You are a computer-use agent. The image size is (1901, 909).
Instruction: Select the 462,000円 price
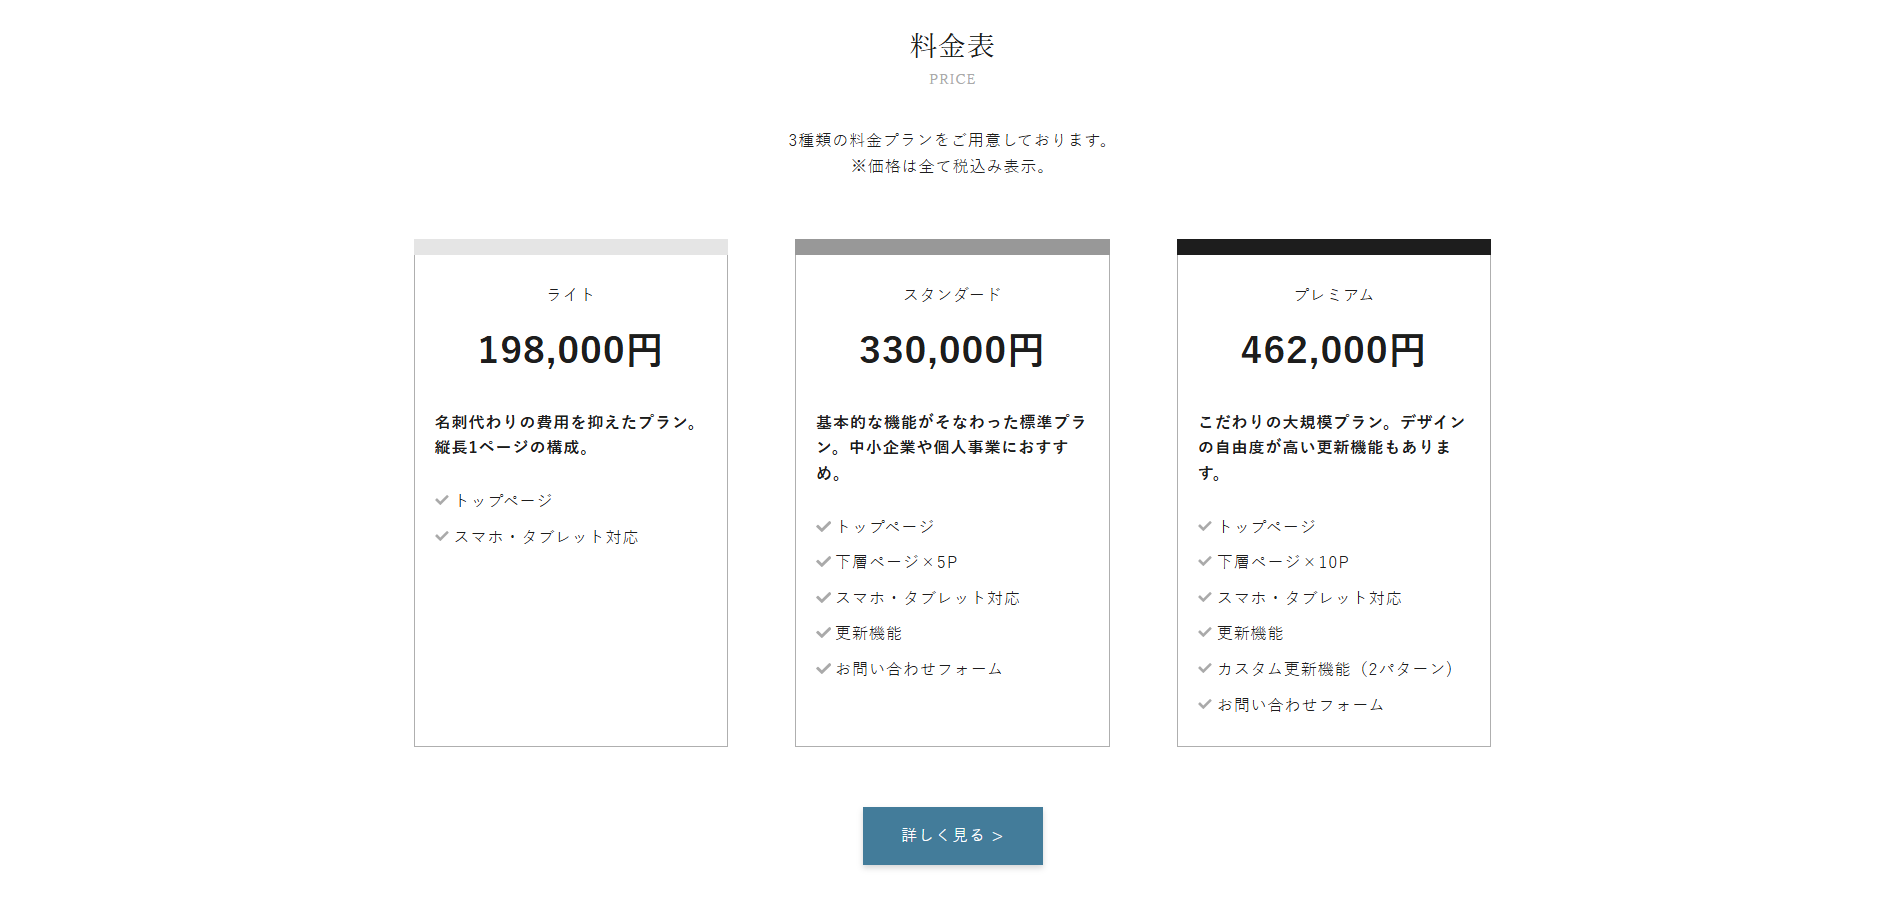pyautogui.click(x=1333, y=351)
